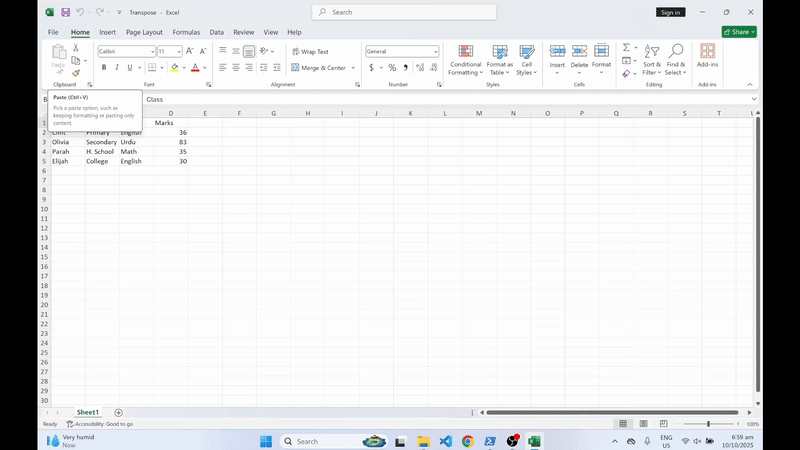This screenshot has height=450, width=800.
Task: Click the Clear eraser icon
Action: (627, 73)
